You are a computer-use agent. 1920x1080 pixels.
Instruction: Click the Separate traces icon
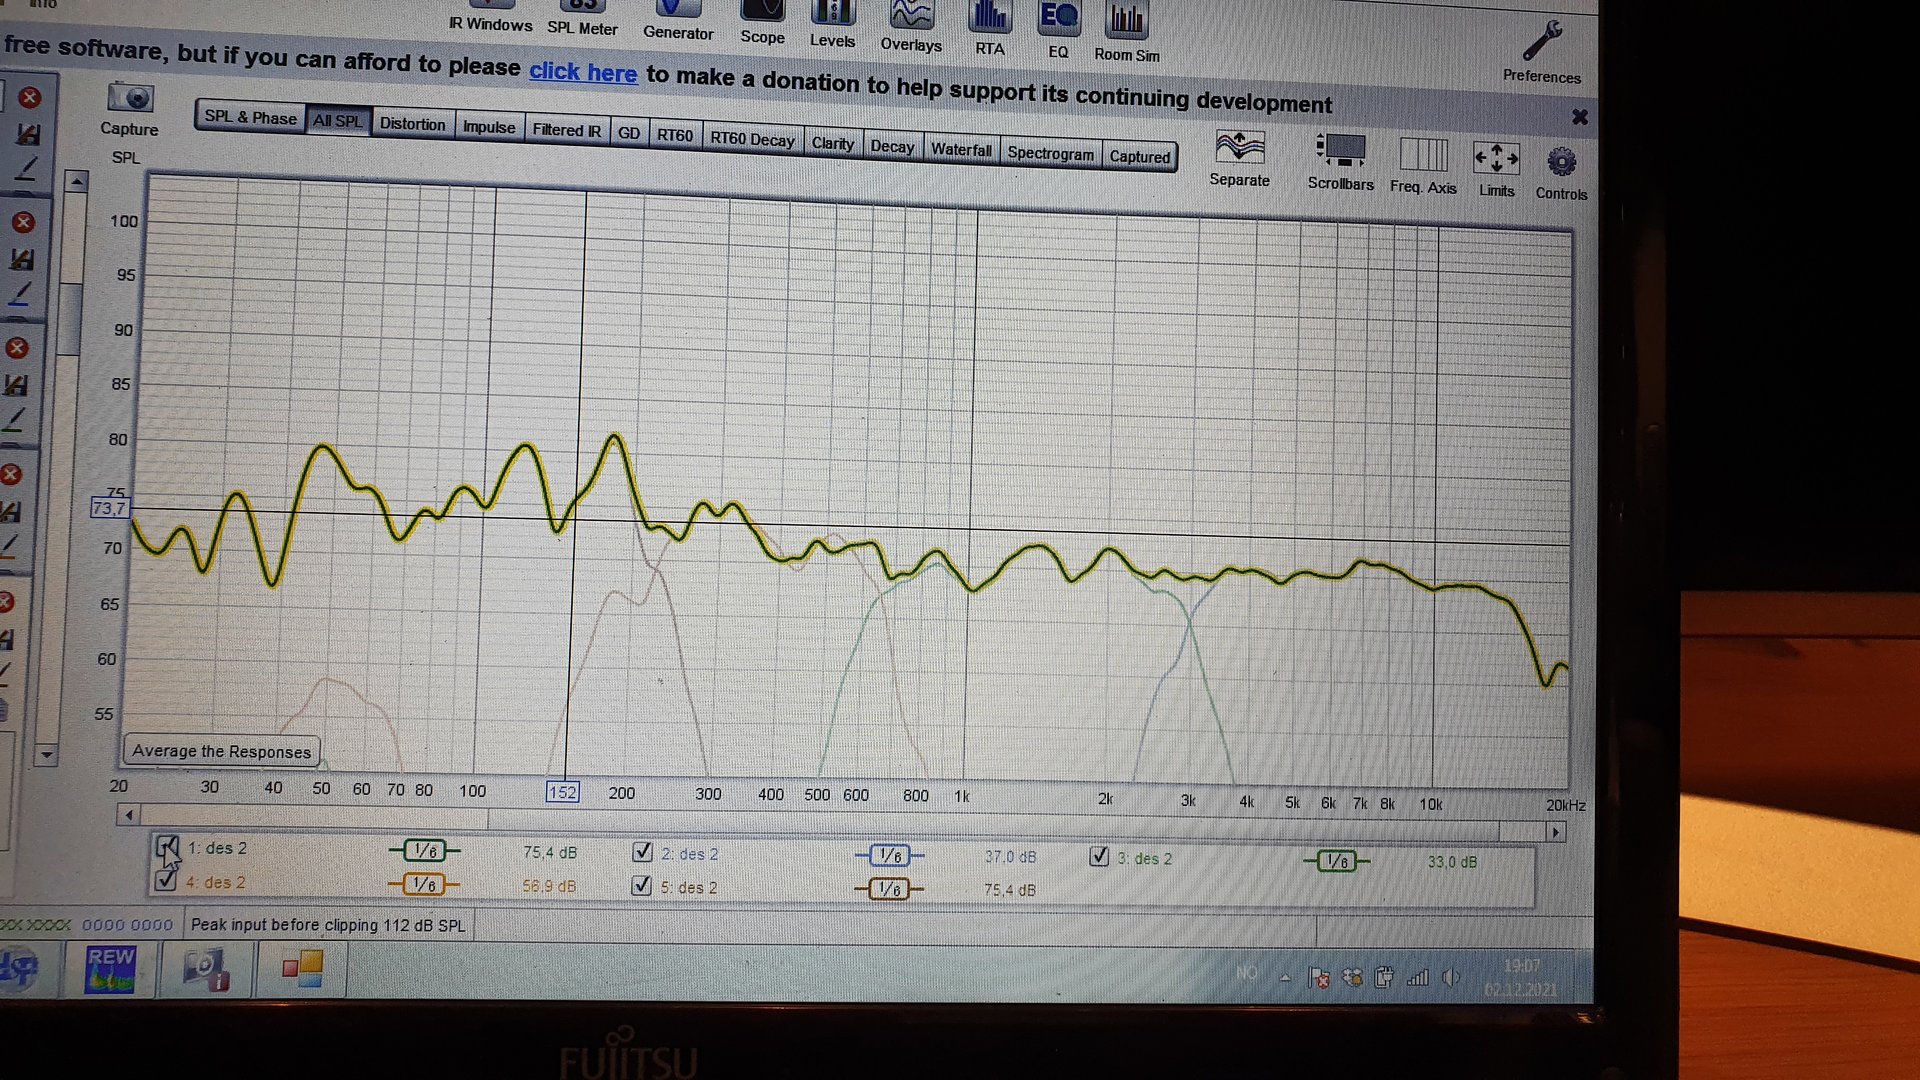coord(1239,148)
